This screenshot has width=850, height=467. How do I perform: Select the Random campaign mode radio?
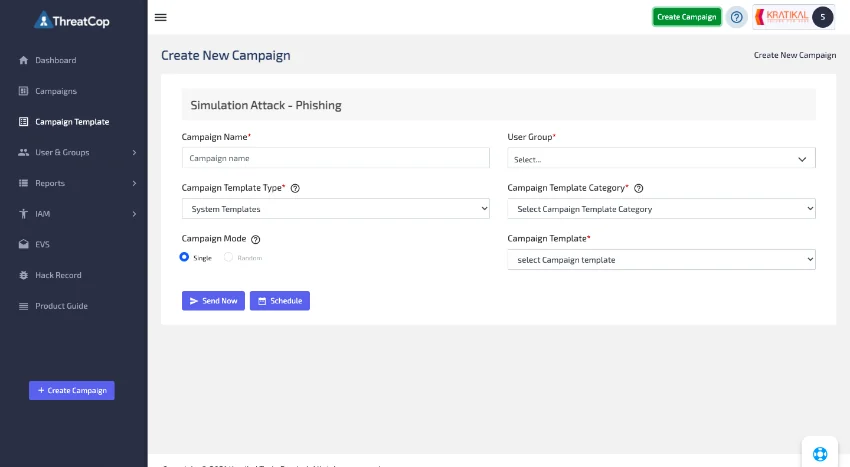pos(228,257)
